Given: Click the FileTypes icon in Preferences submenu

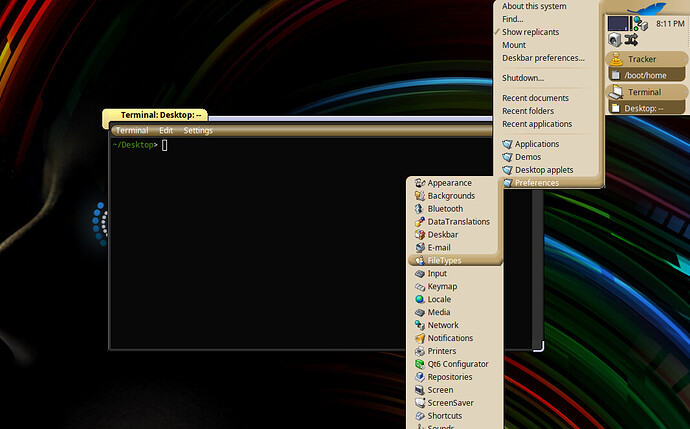Looking at the screenshot, I should (420, 260).
